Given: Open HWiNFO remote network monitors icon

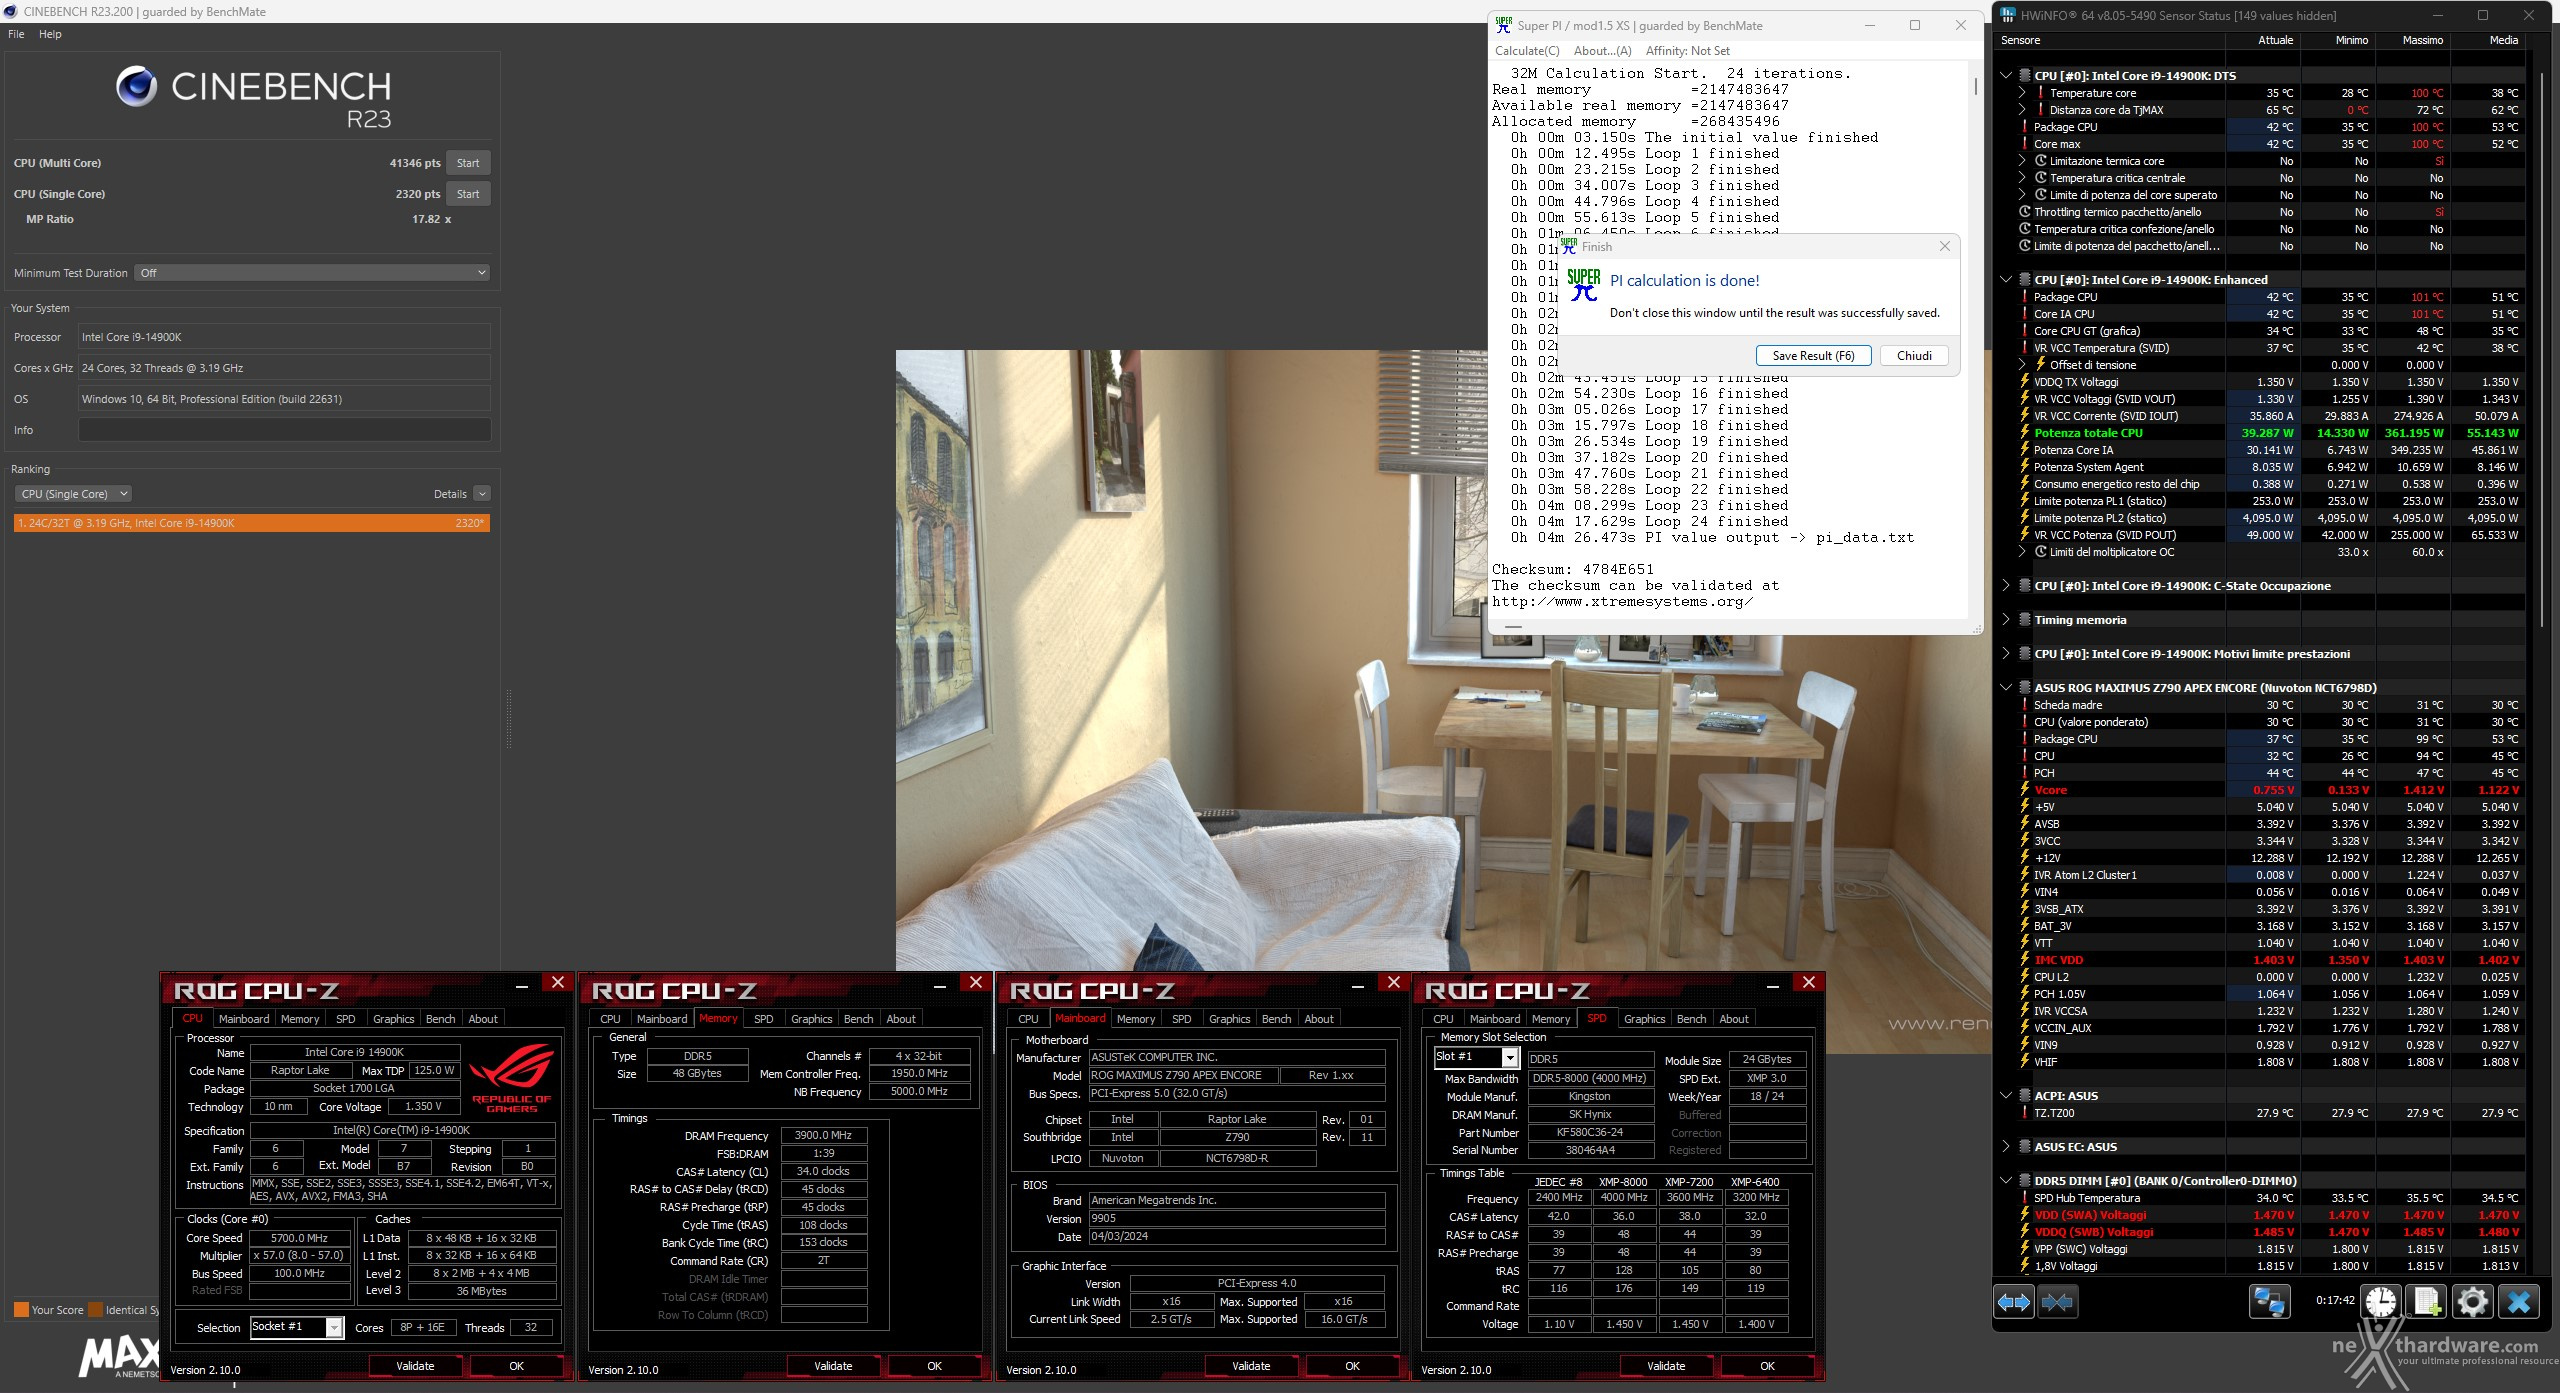Looking at the screenshot, I should point(2268,1302).
